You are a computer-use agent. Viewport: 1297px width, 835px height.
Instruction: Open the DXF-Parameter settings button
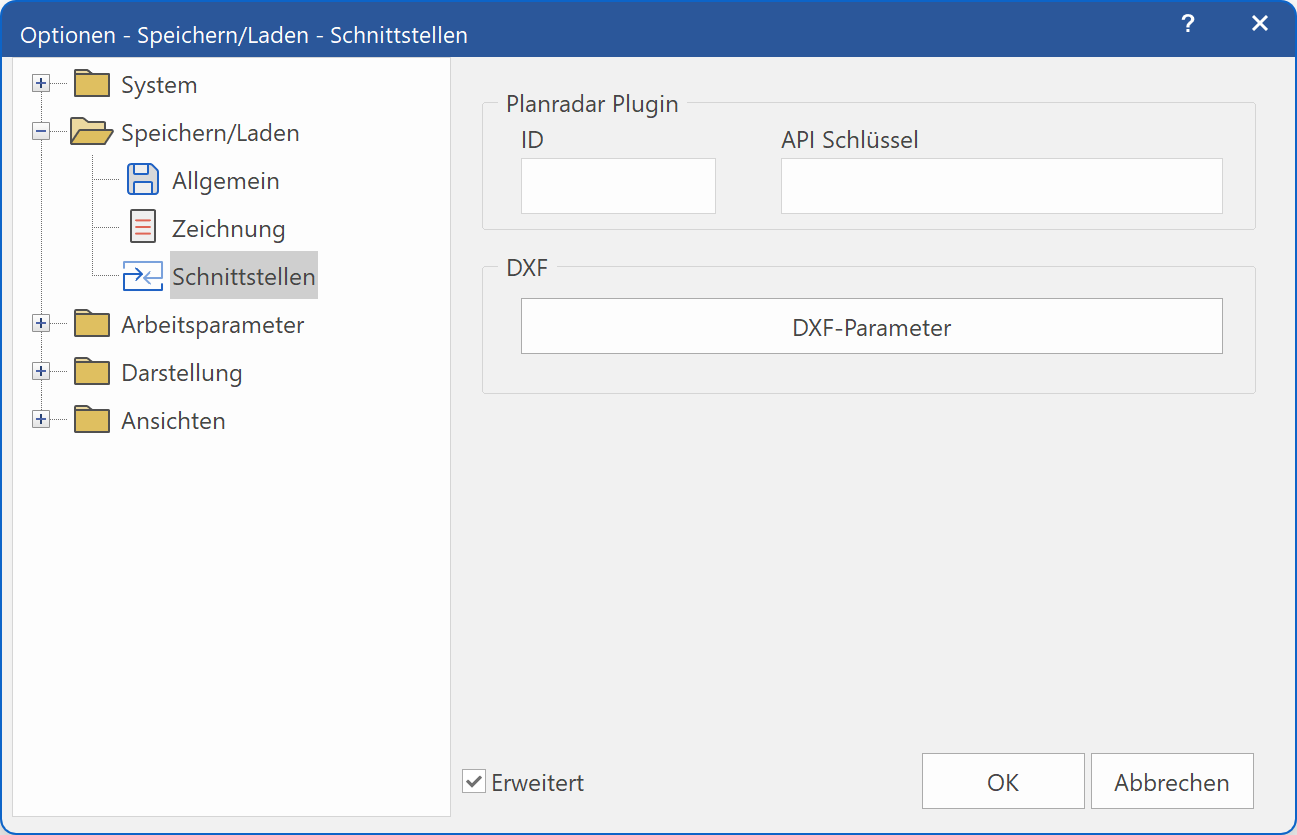[871, 326]
